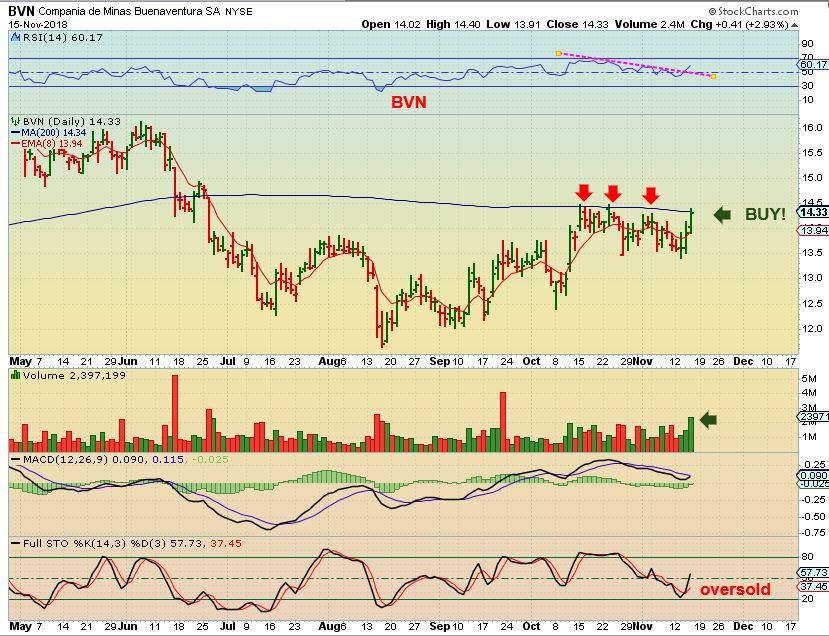Screen dimensions: 829x636
Task: Click the MA(200) 14.34 legend text
Action: 53,133
